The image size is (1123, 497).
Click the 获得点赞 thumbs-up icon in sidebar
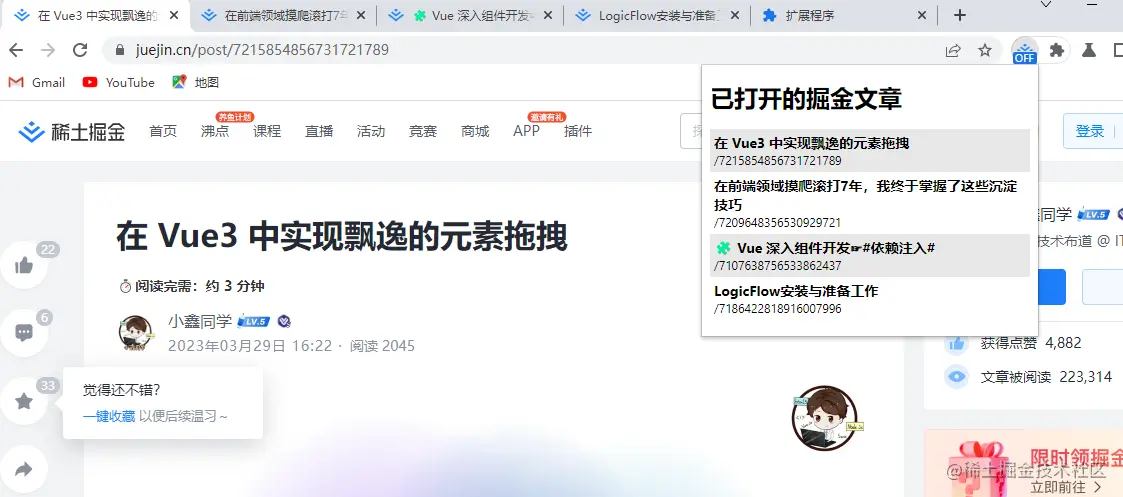(956, 343)
